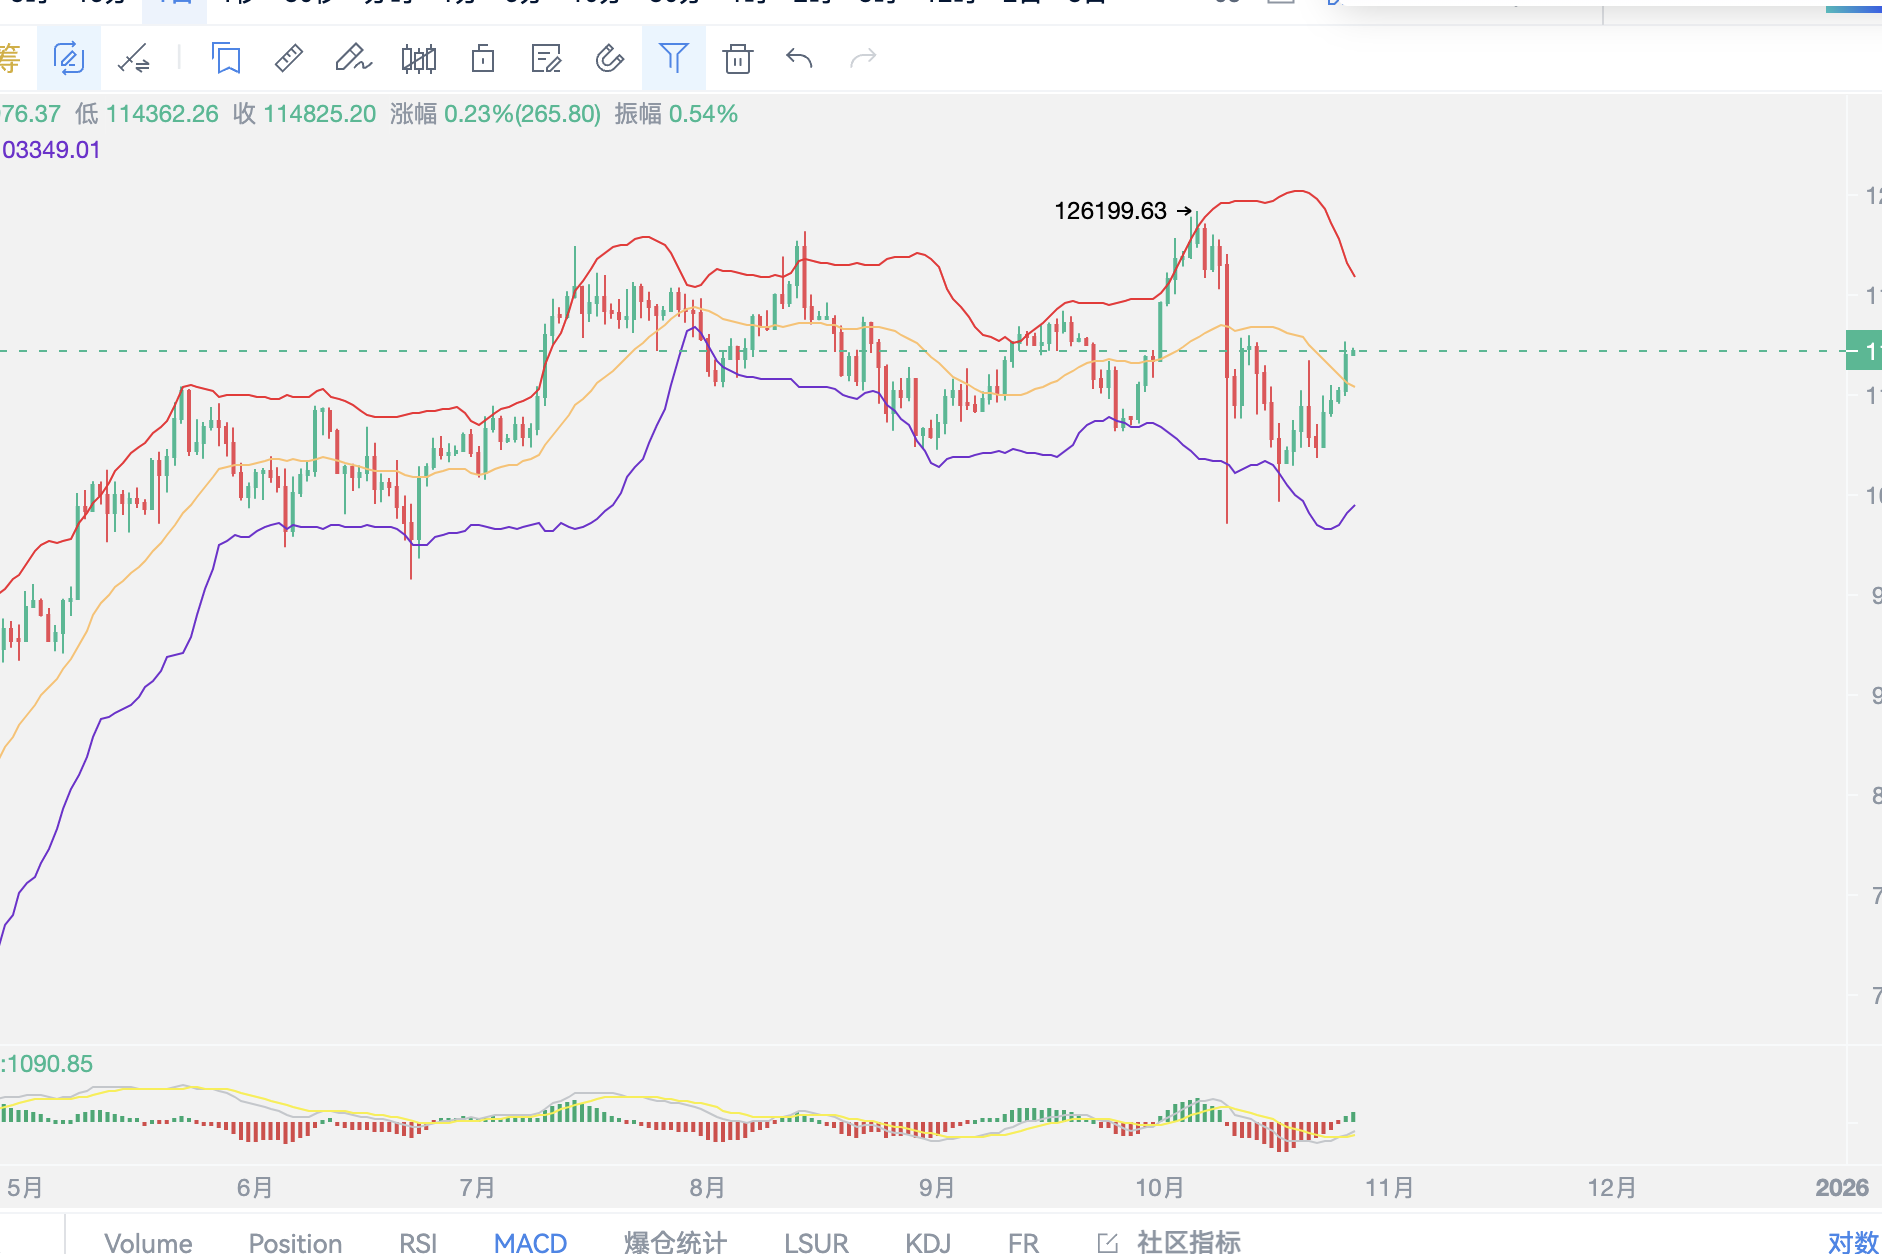Screen dimensions: 1882x1254
Task: Toggle the magnet snap mode
Action: (x=609, y=59)
